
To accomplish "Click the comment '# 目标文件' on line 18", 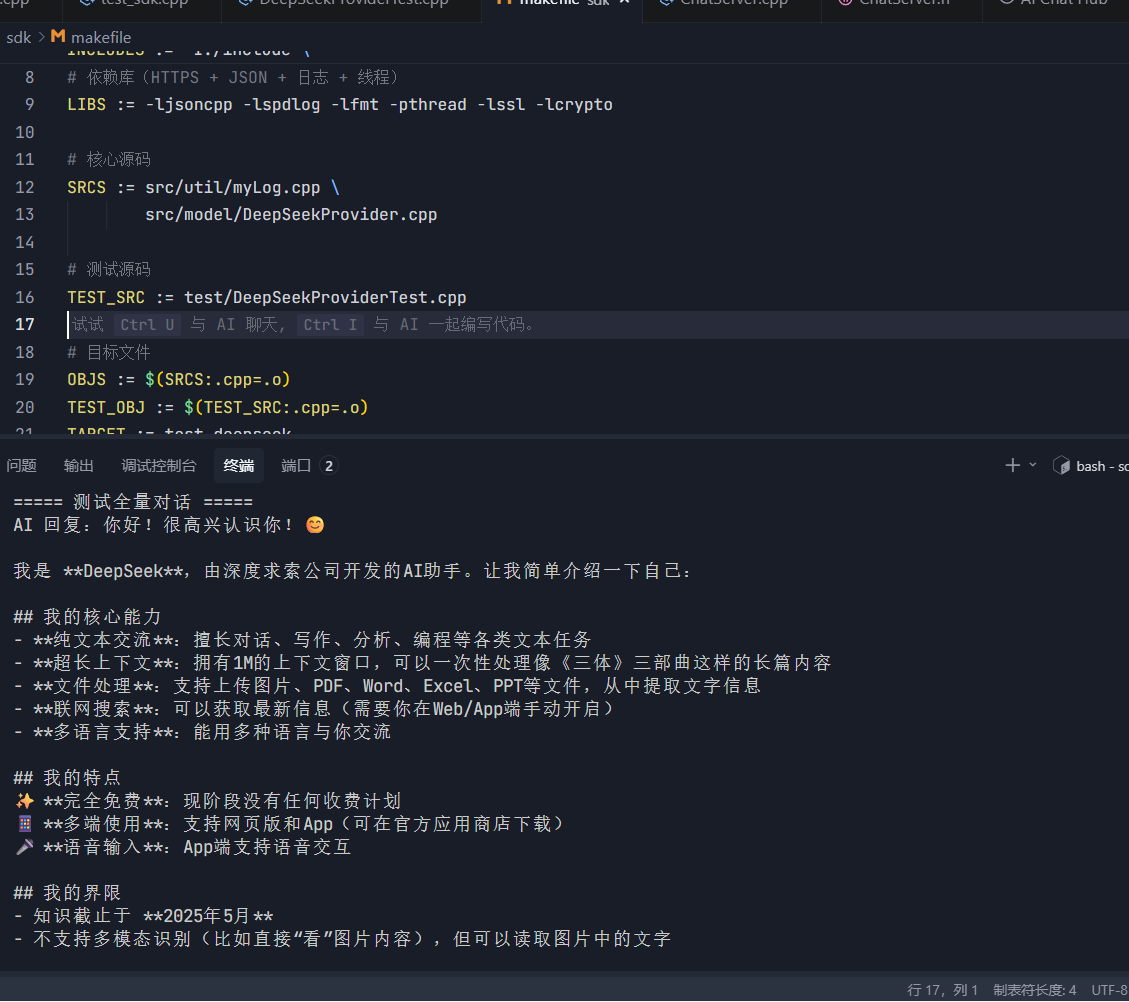I will pyautogui.click(x=109, y=352).
